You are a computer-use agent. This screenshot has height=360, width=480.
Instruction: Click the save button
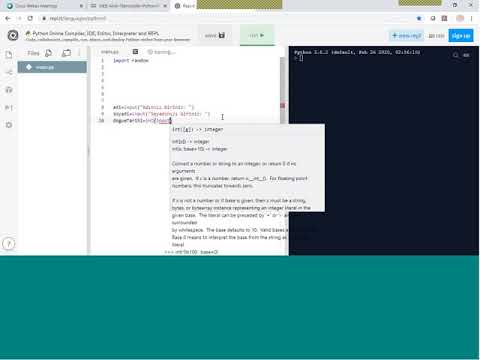[x=215, y=35]
